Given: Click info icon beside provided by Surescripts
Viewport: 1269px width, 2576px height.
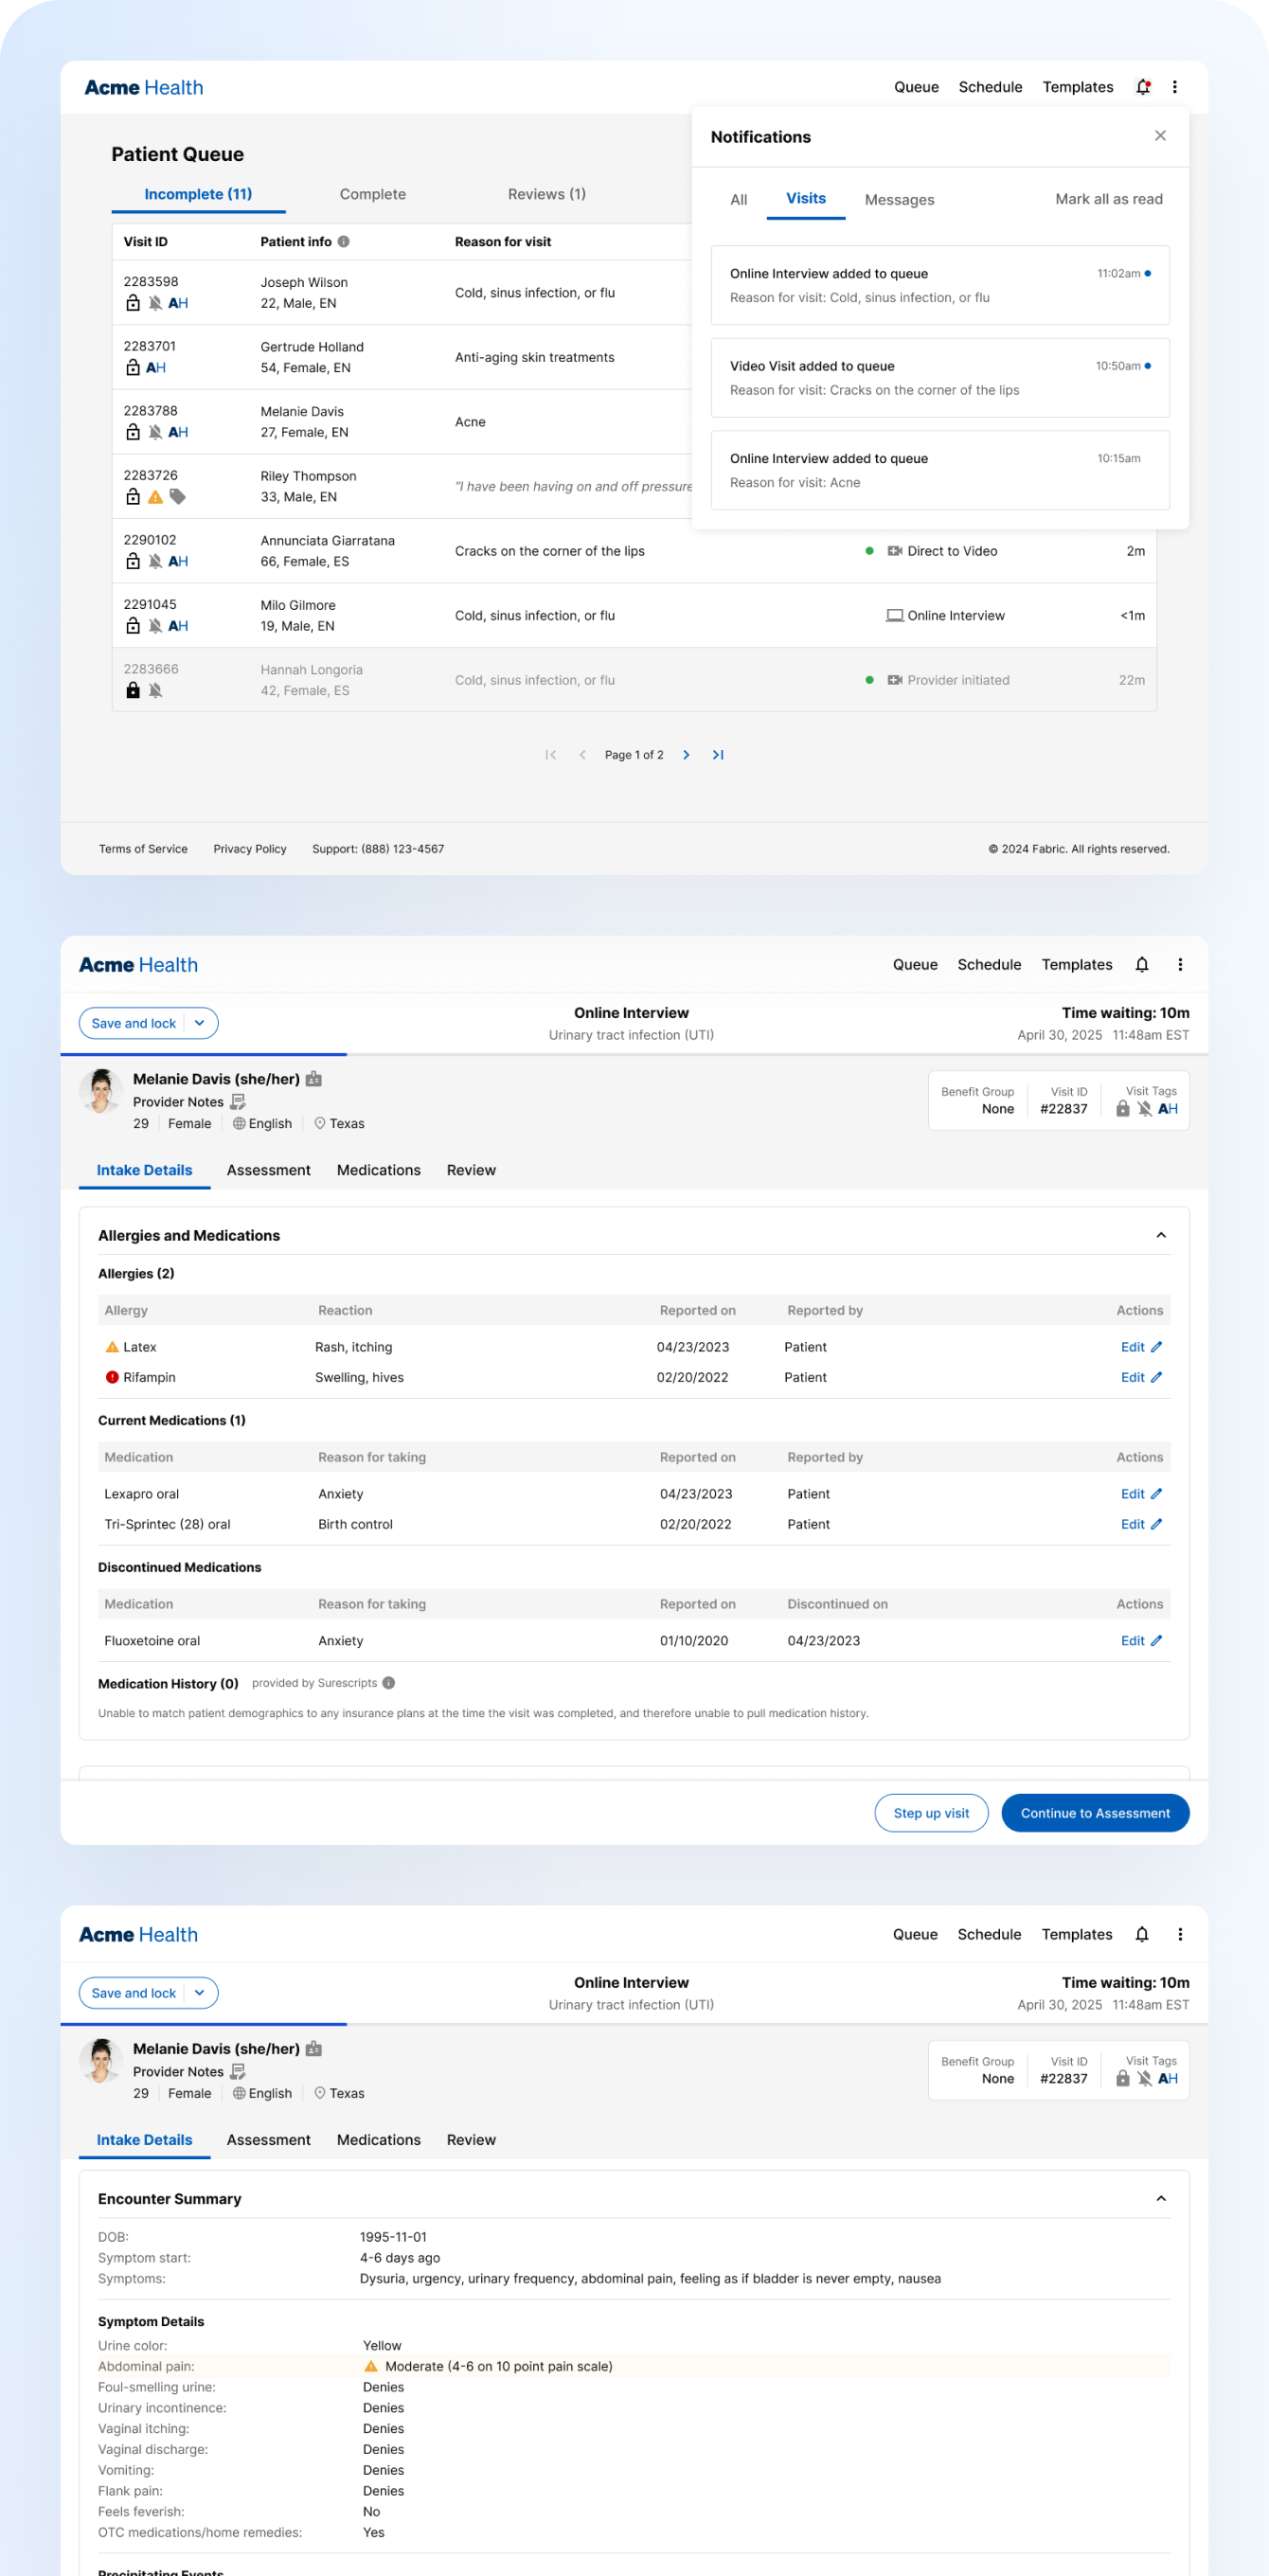Looking at the screenshot, I should pyautogui.click(x=389, y=1683).
